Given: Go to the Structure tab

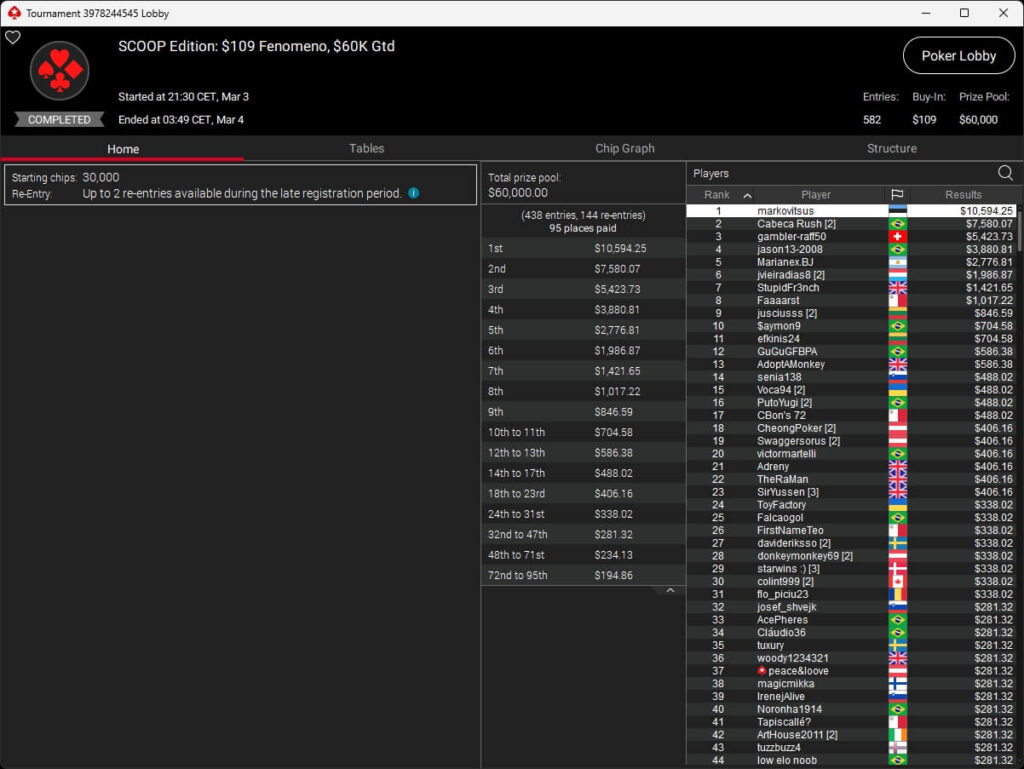Looking at the screenshot, I should pyautogui.click(x=891, y=148).
